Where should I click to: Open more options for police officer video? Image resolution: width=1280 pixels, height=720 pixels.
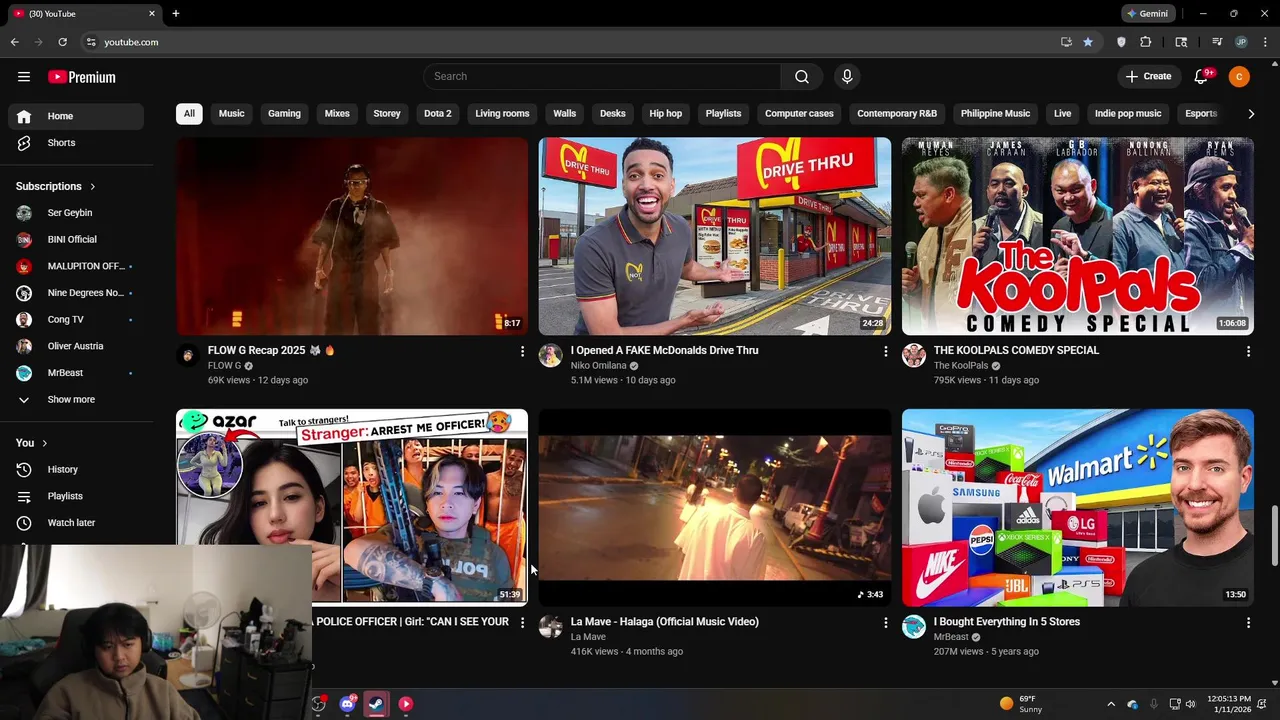pos(522,622)
